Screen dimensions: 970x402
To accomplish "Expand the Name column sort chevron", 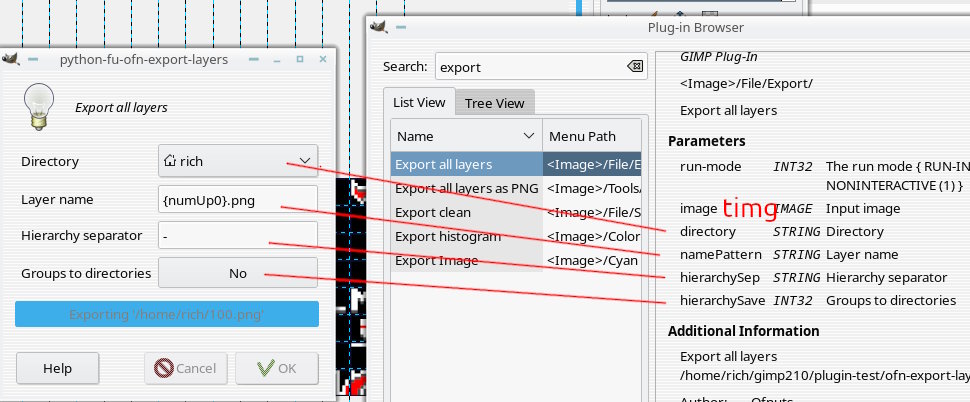I will point(529,136).
